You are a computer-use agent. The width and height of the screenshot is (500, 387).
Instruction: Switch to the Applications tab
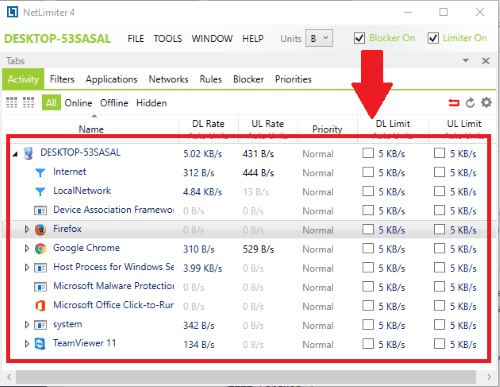[111, 79]
